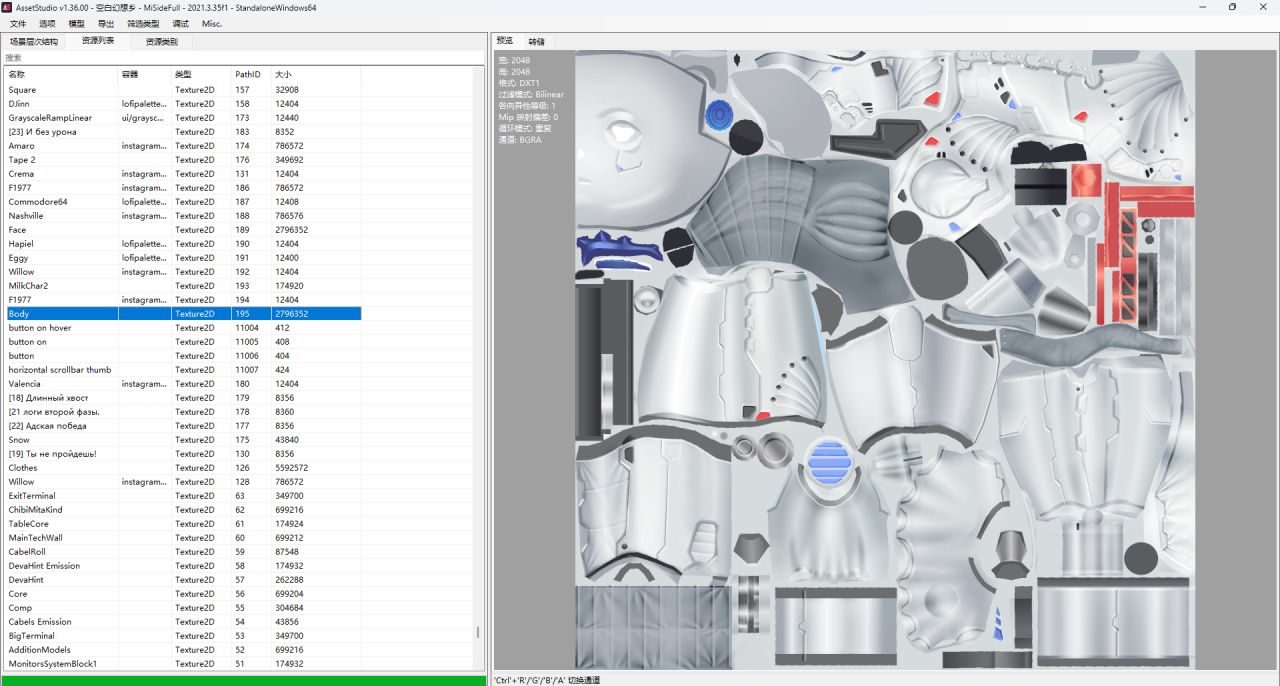Select the 'horizontal scrollbar thumb' asset row
This screenshot has height=686, width=1280.
click(x=183, y=370)
